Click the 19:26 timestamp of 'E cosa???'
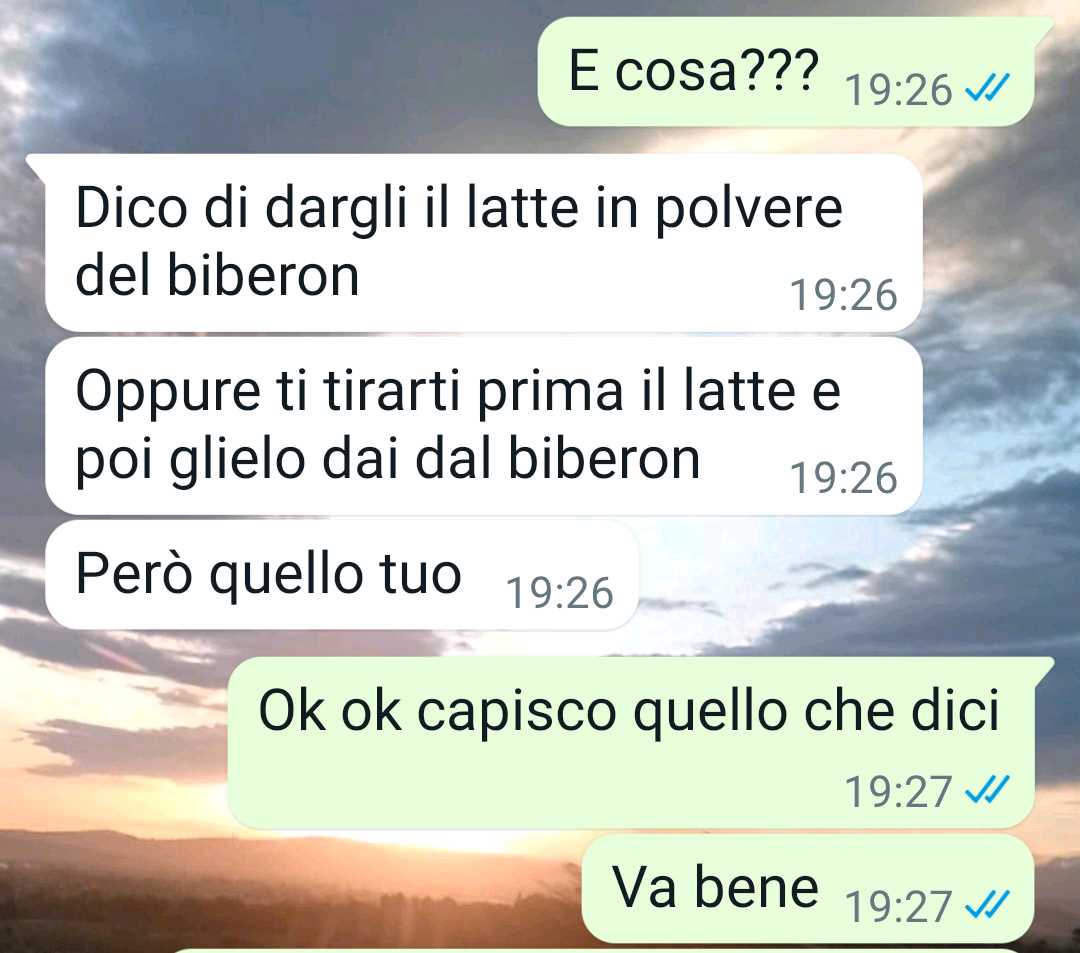Screen dimensions: 1080x953 tap(898, 90)
